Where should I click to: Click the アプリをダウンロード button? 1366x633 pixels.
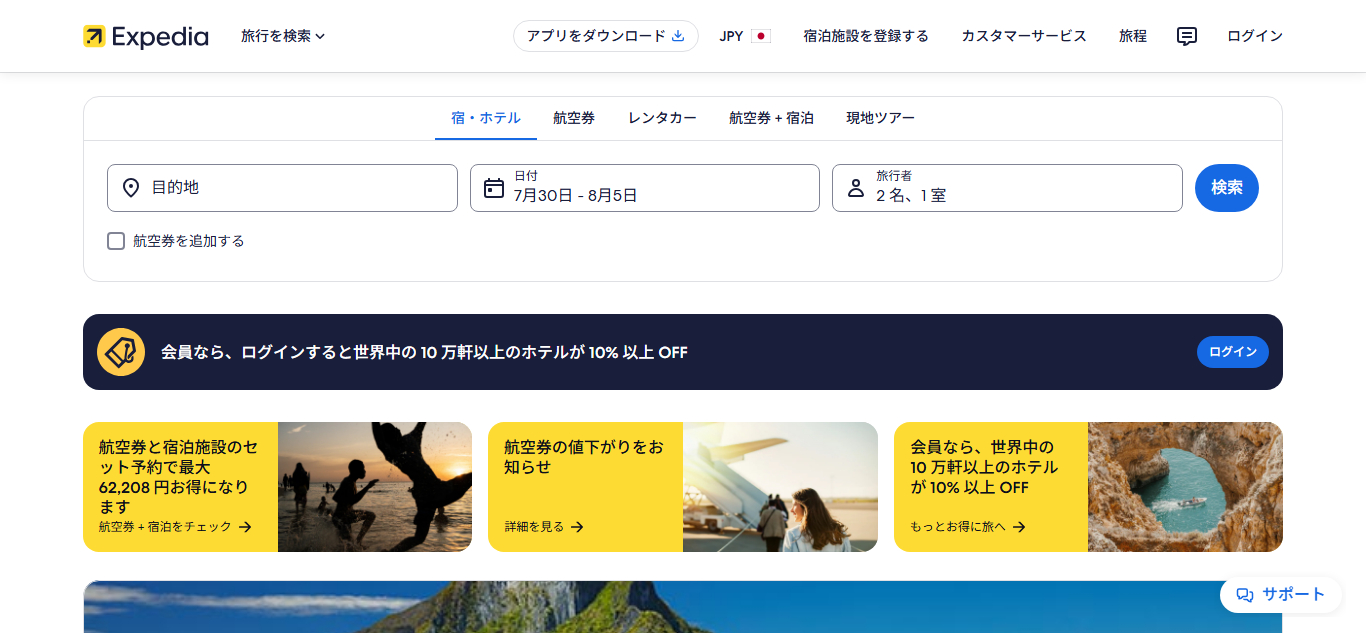[x=606, y=36]
